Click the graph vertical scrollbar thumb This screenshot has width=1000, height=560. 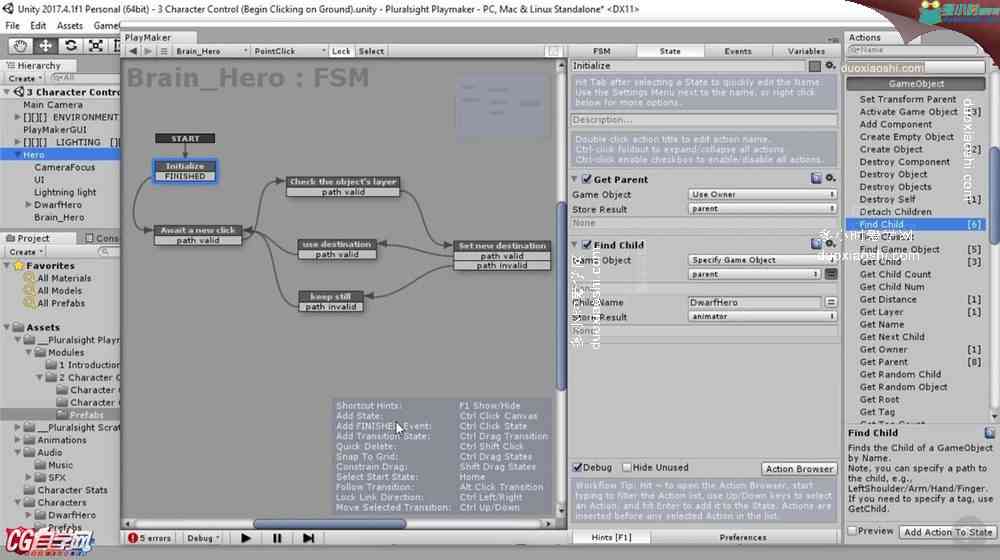tap(561, 296)
